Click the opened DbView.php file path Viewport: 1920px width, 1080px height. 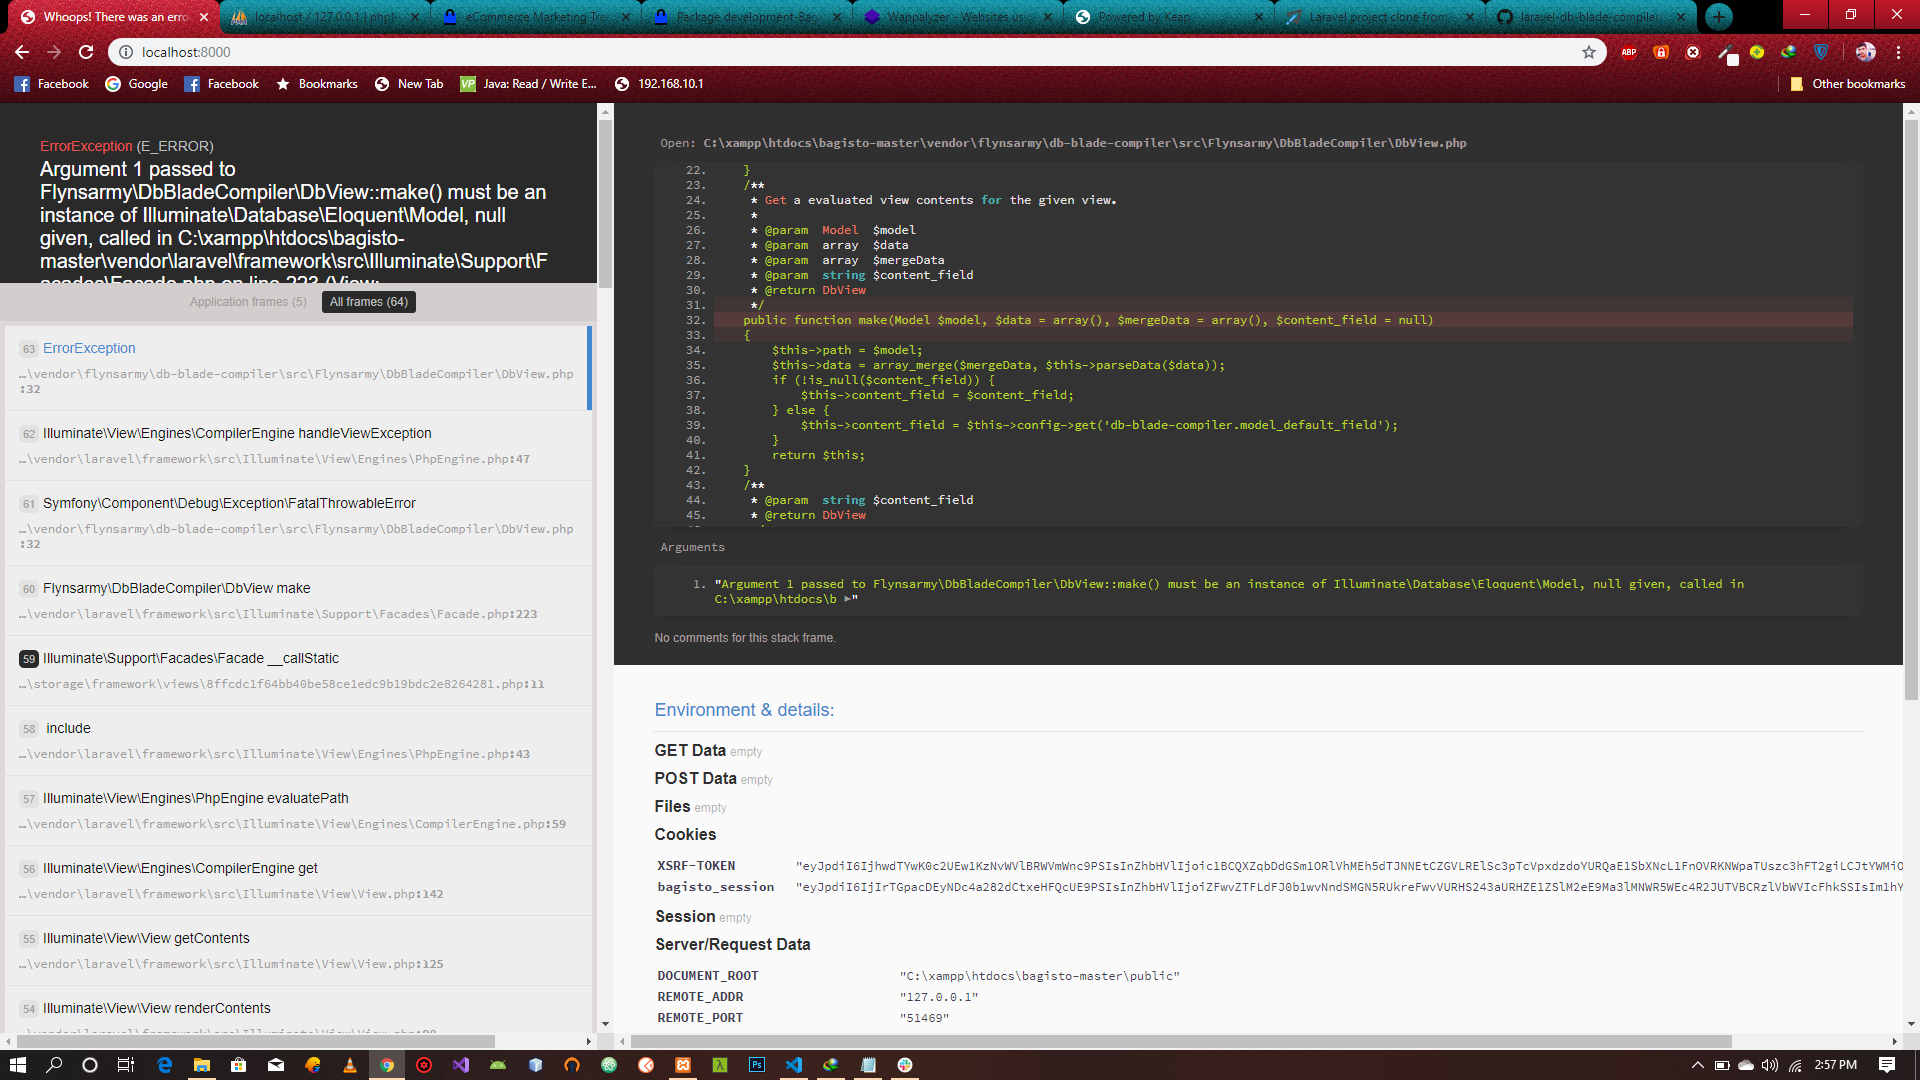(x=1084, y=143)
